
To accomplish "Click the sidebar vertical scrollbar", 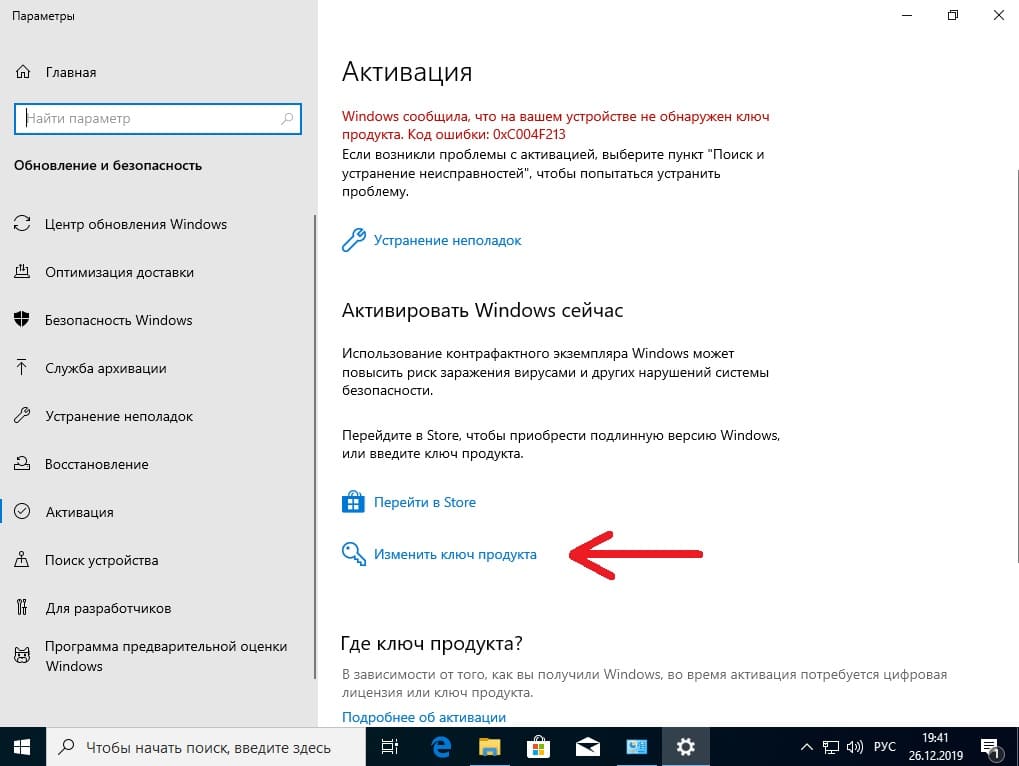I will click(x=315, y=447).
